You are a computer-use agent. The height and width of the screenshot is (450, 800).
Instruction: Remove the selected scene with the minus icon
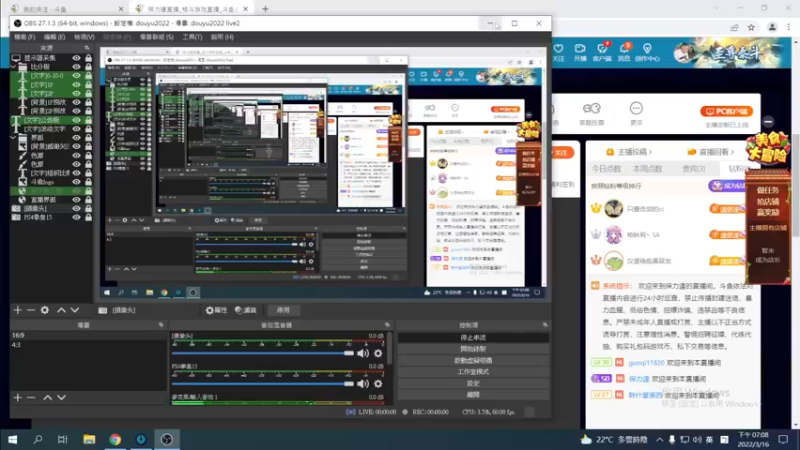click(31, 397)
